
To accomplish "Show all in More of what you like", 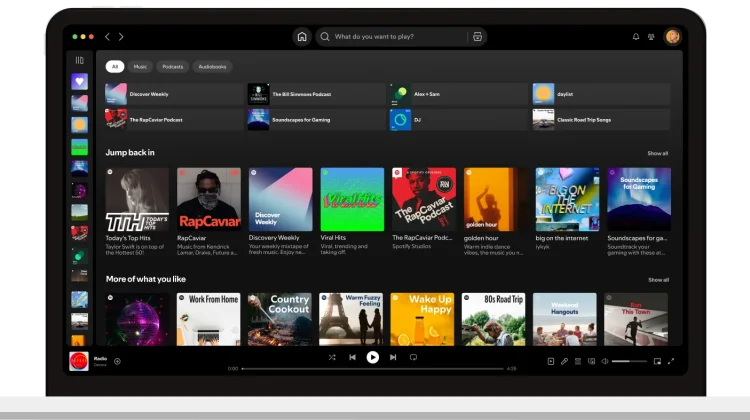I will pos(658,280).
